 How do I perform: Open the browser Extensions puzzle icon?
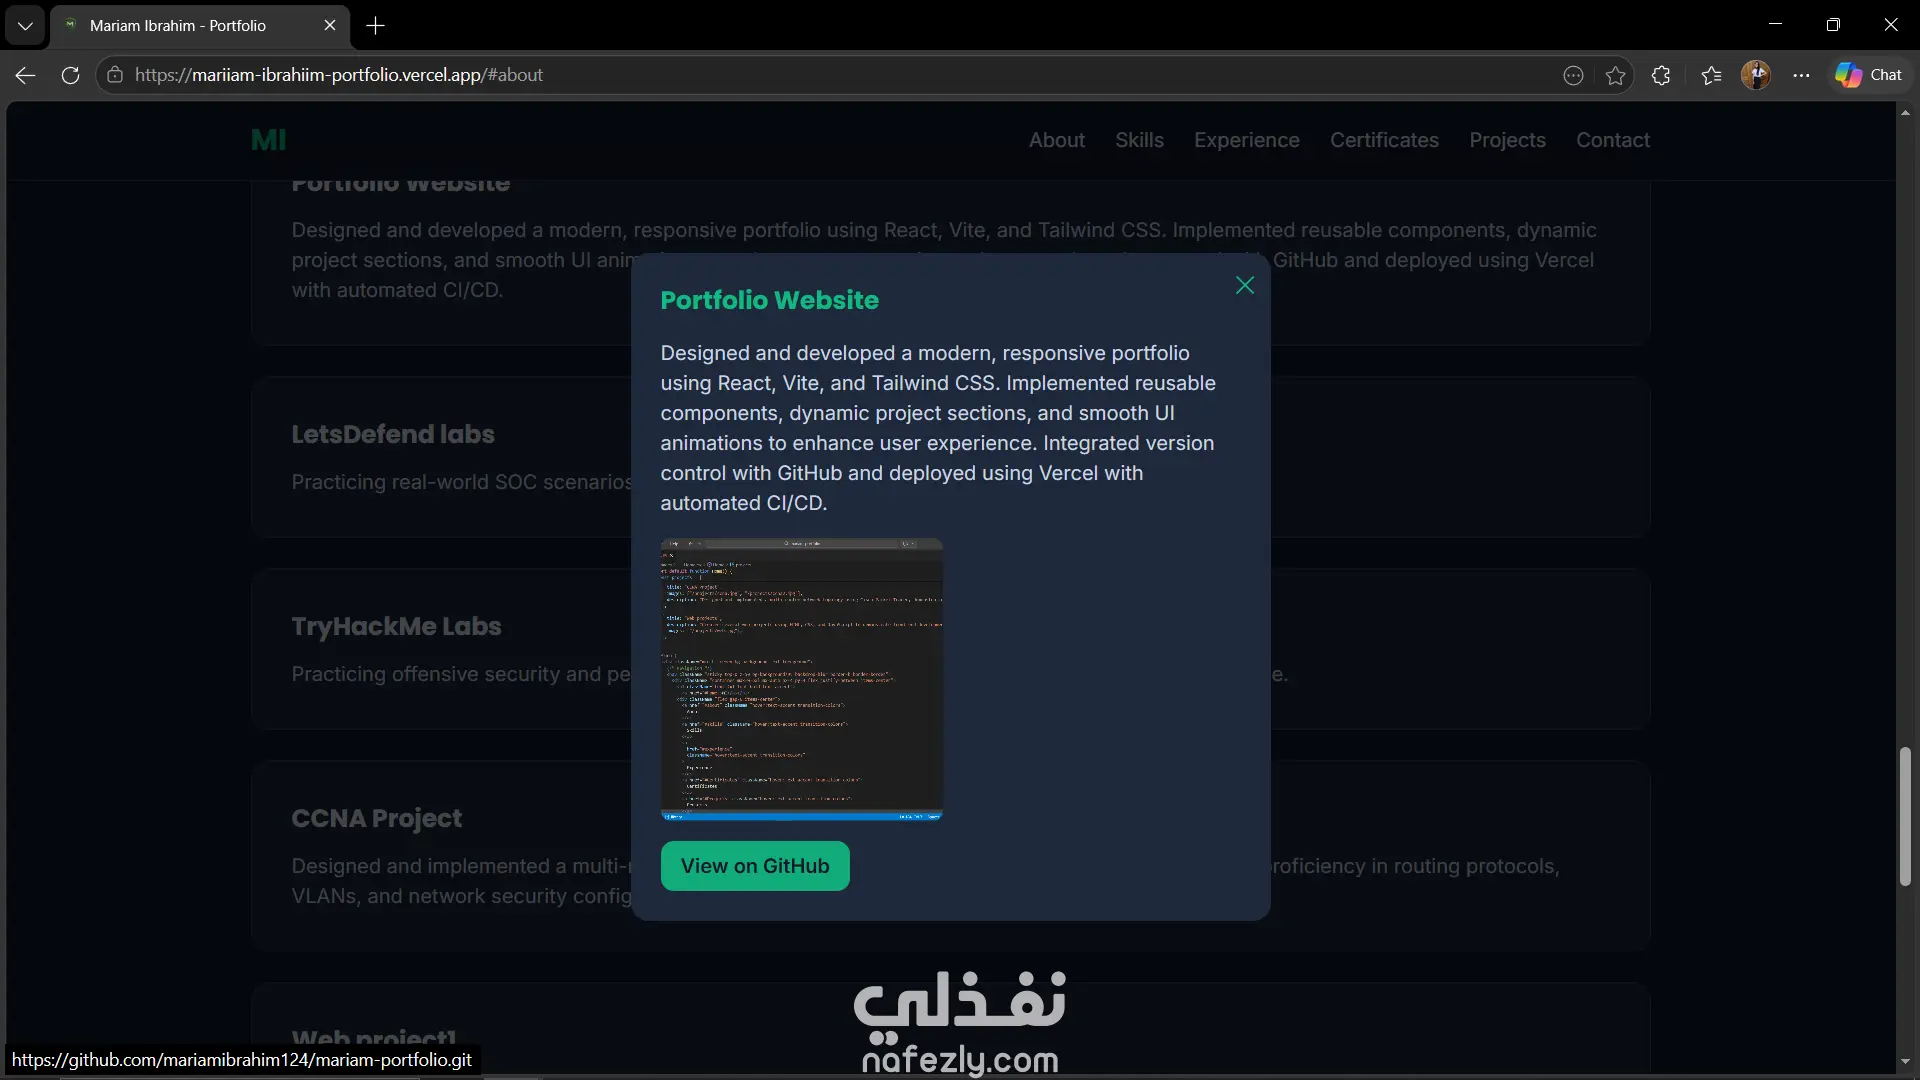click(x=1661, y=75)
